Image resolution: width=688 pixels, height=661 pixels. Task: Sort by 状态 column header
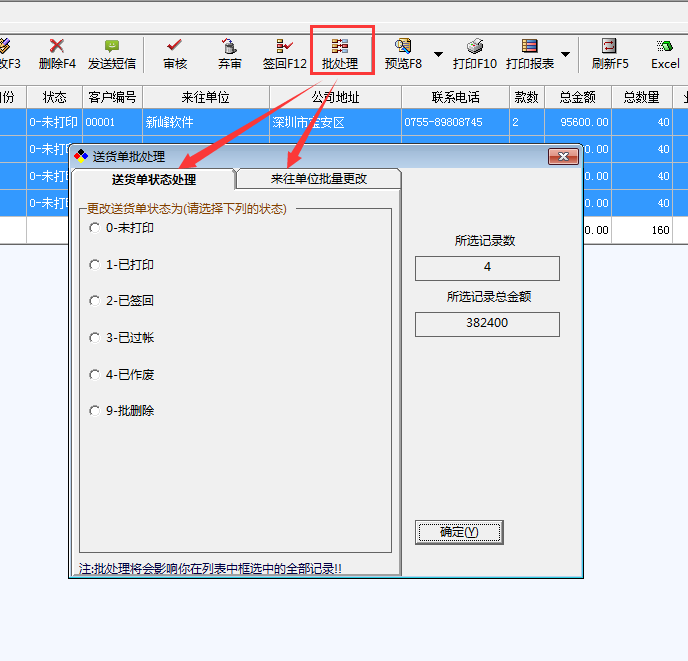54,97
